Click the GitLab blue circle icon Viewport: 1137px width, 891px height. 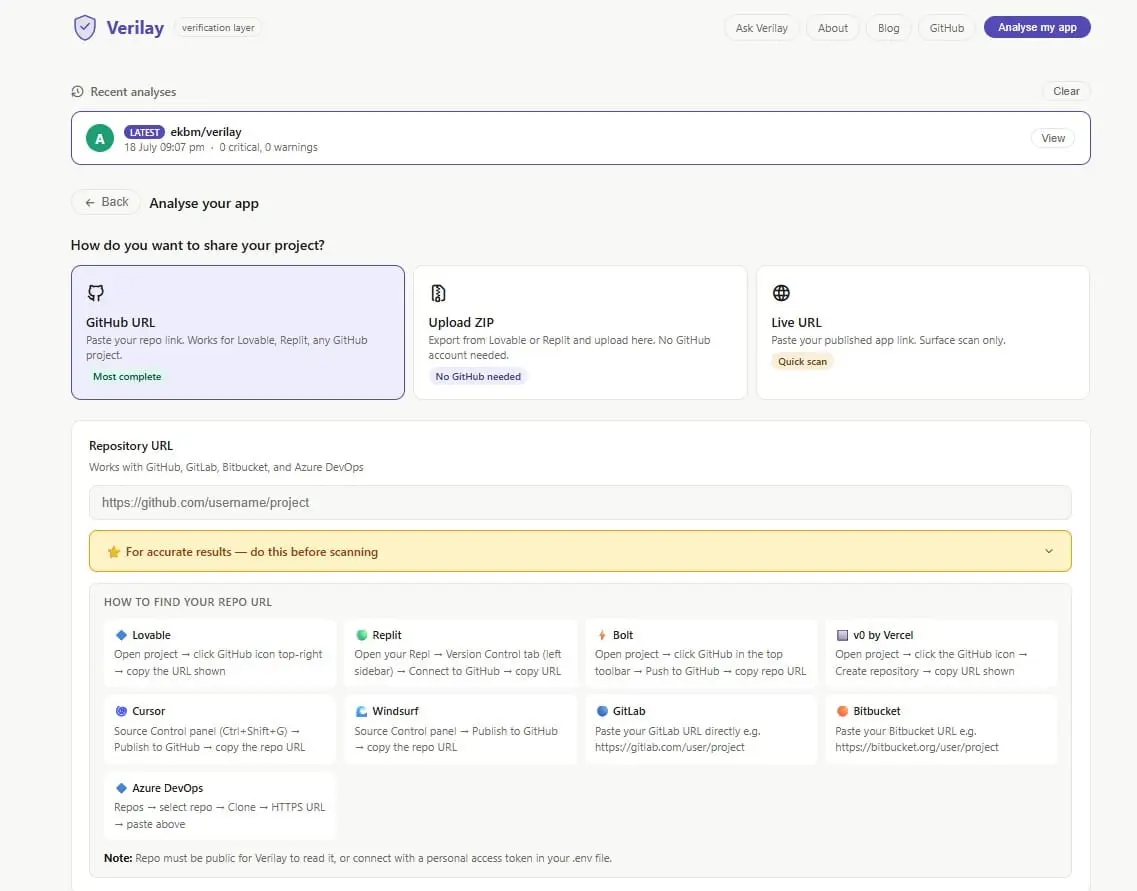(602, 711)
